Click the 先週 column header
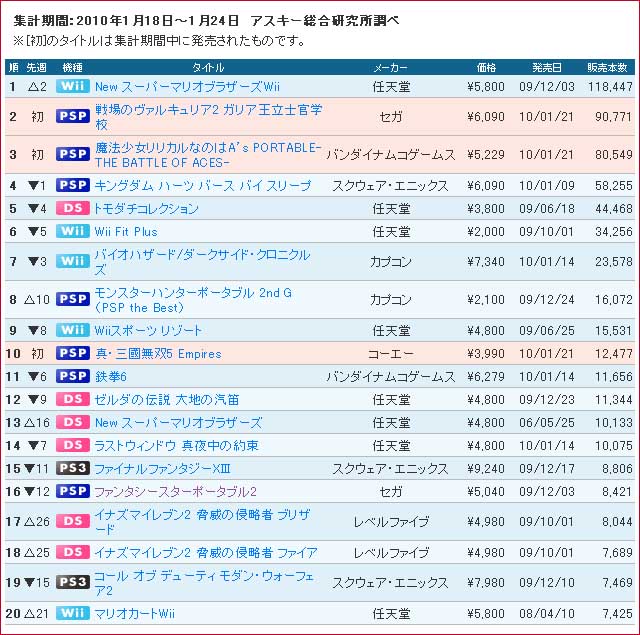 click(x=37, y=67)
